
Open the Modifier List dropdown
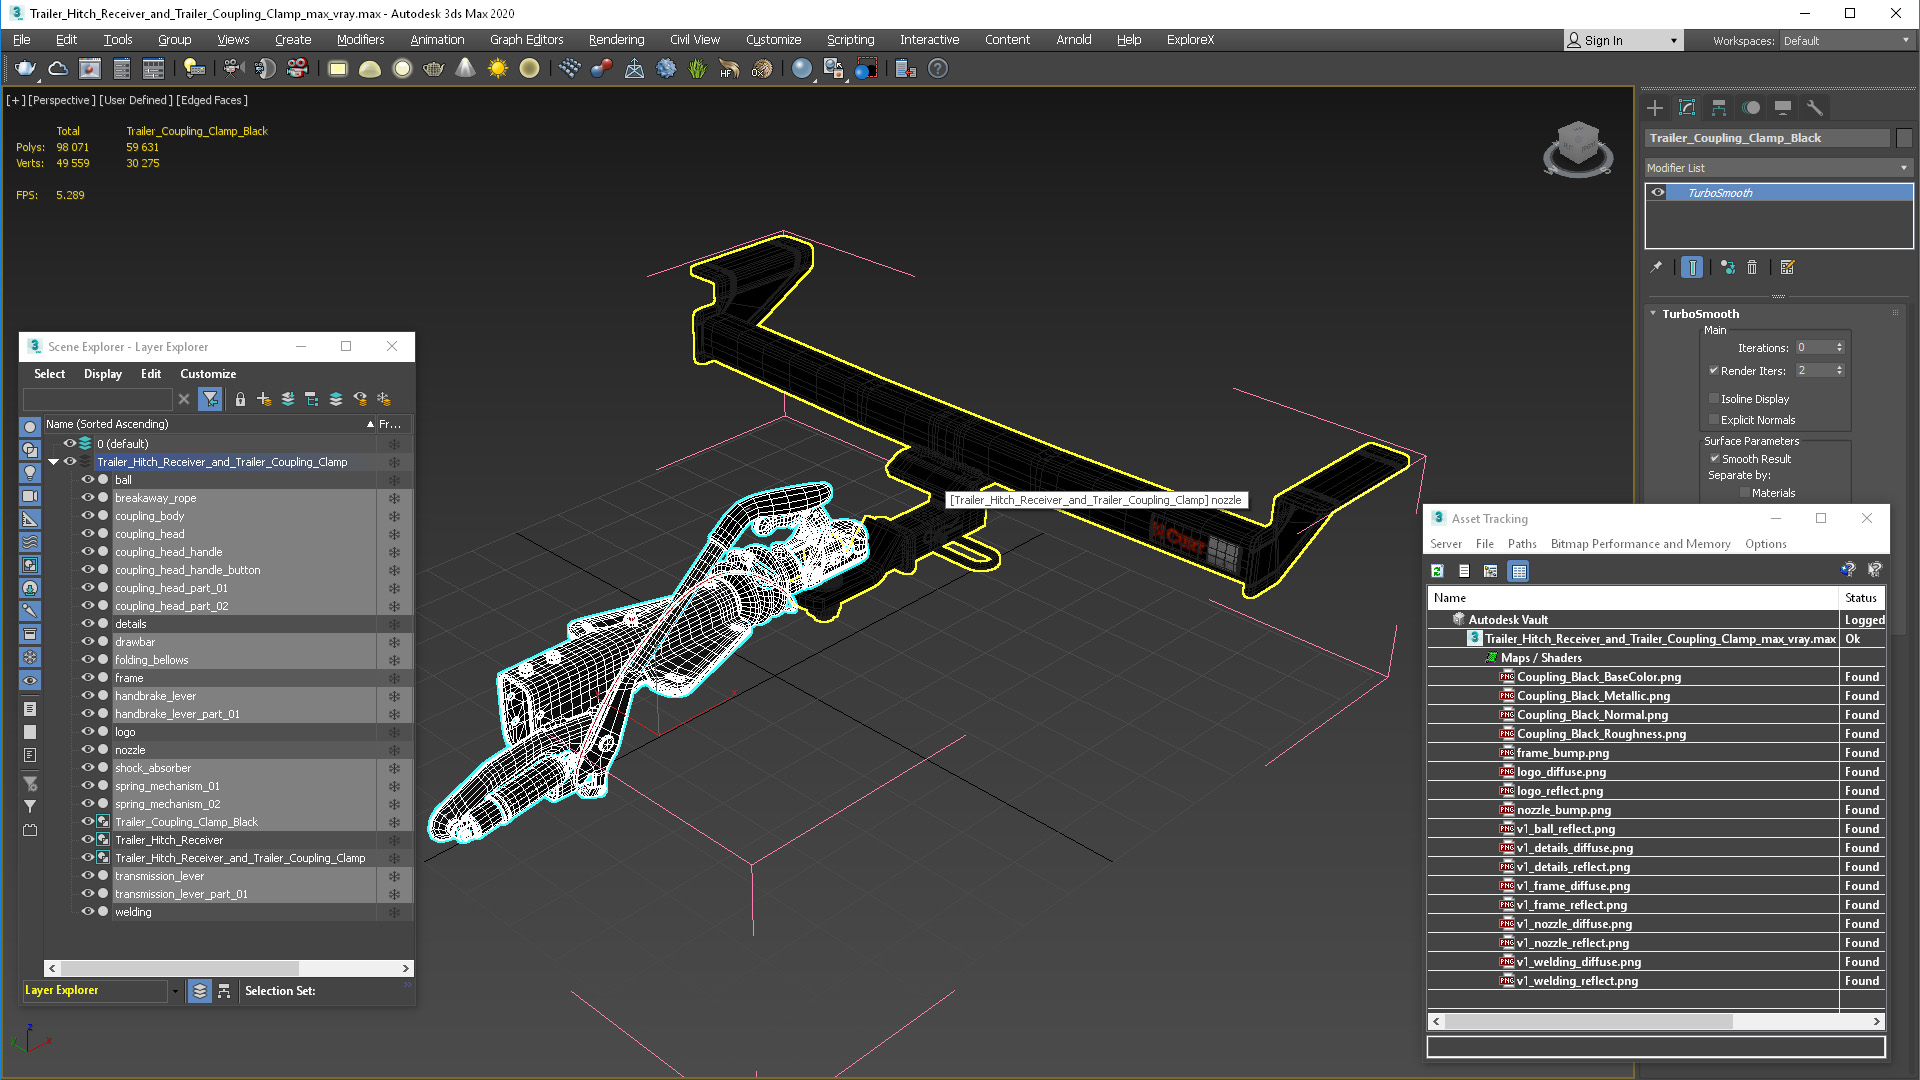pyautogui.click(x=1779, y=168)
